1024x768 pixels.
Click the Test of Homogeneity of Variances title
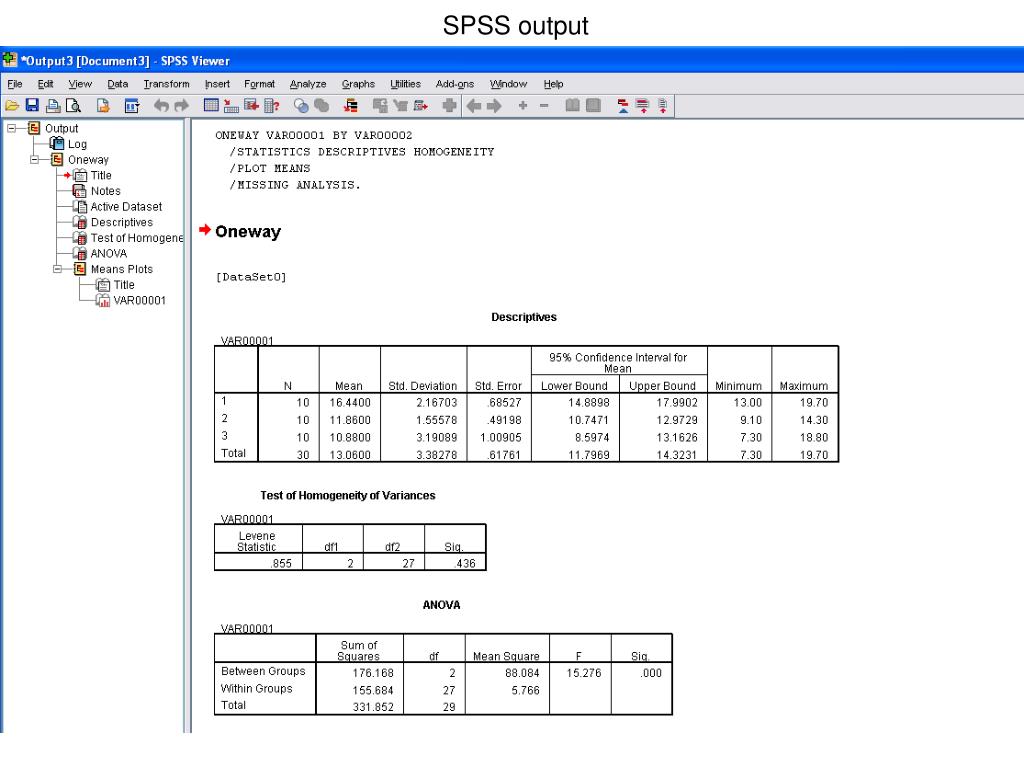[347, 496]
